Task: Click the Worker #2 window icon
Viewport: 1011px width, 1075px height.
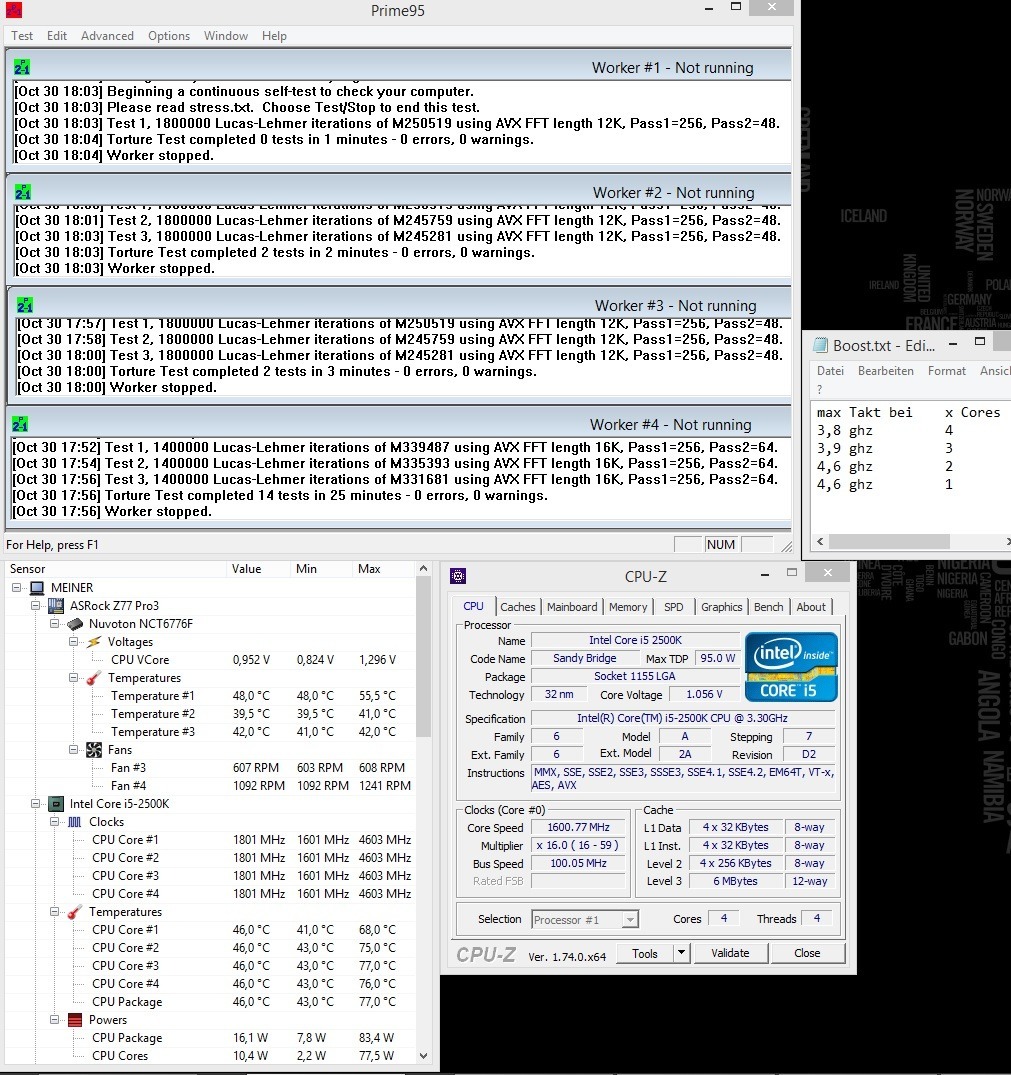Action: (23, 192)
